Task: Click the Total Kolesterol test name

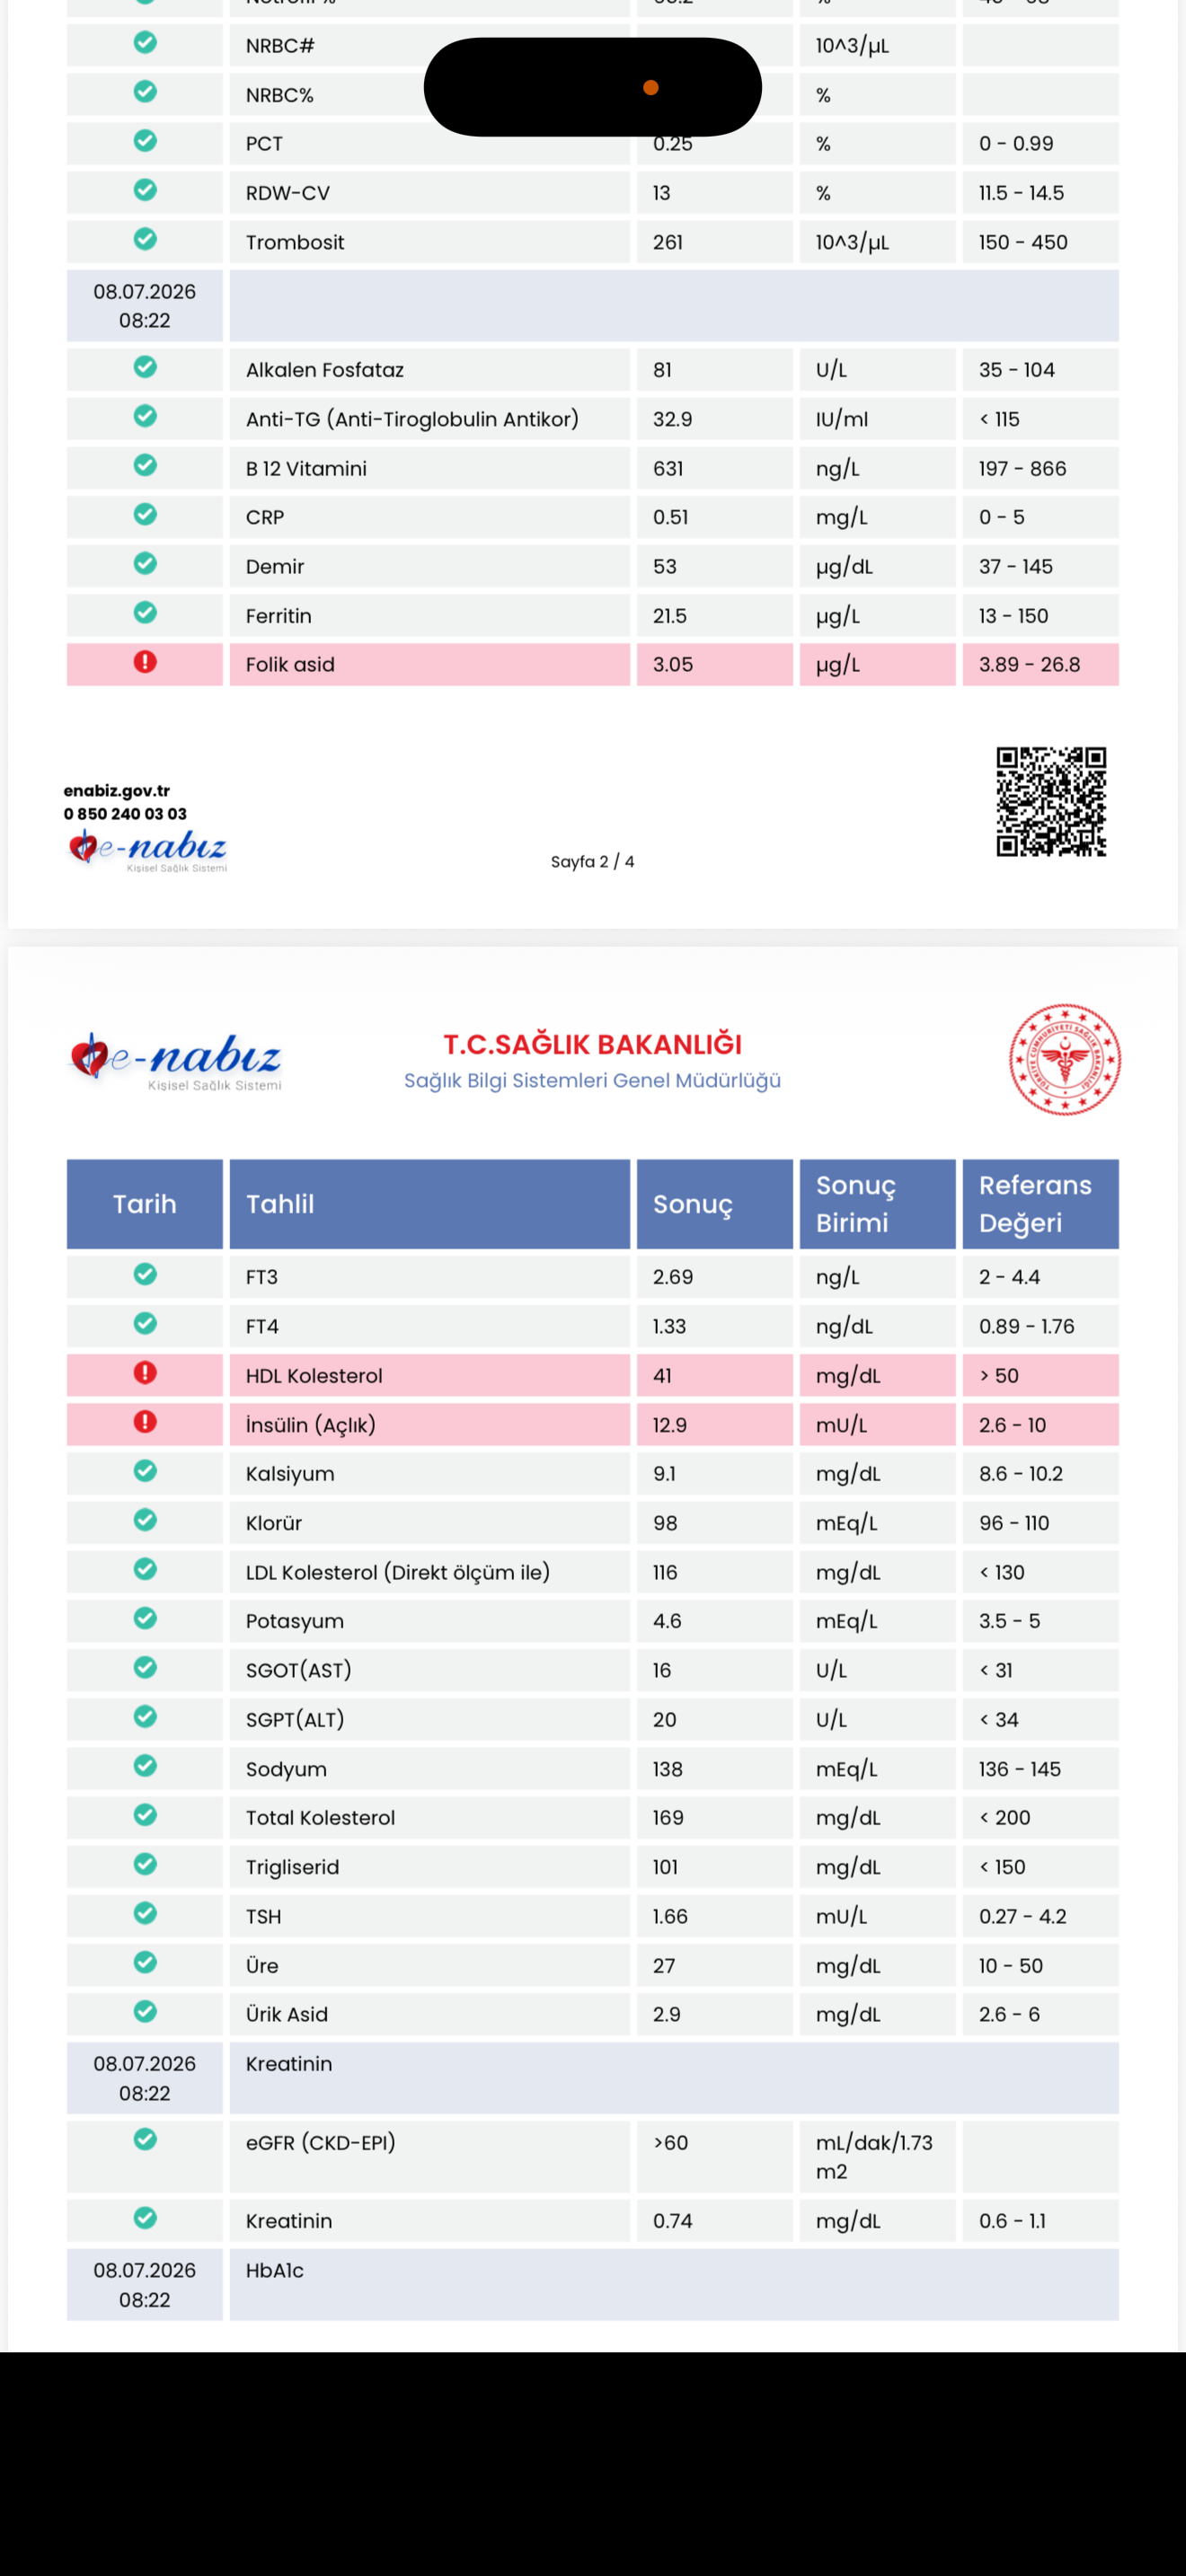Action: coord(320,1818)
